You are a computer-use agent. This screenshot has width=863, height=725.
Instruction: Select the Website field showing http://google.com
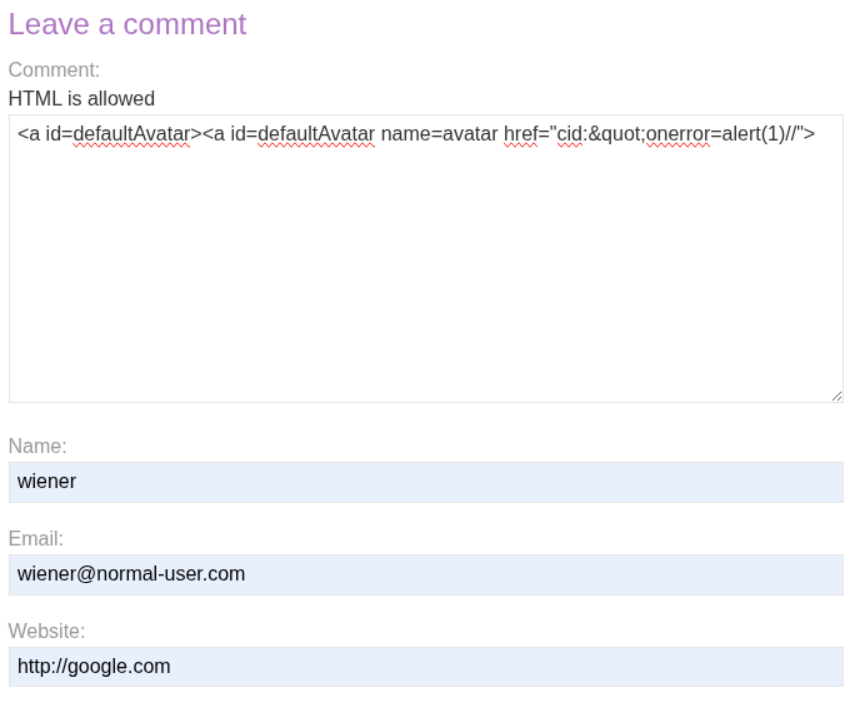click(425, 667)
